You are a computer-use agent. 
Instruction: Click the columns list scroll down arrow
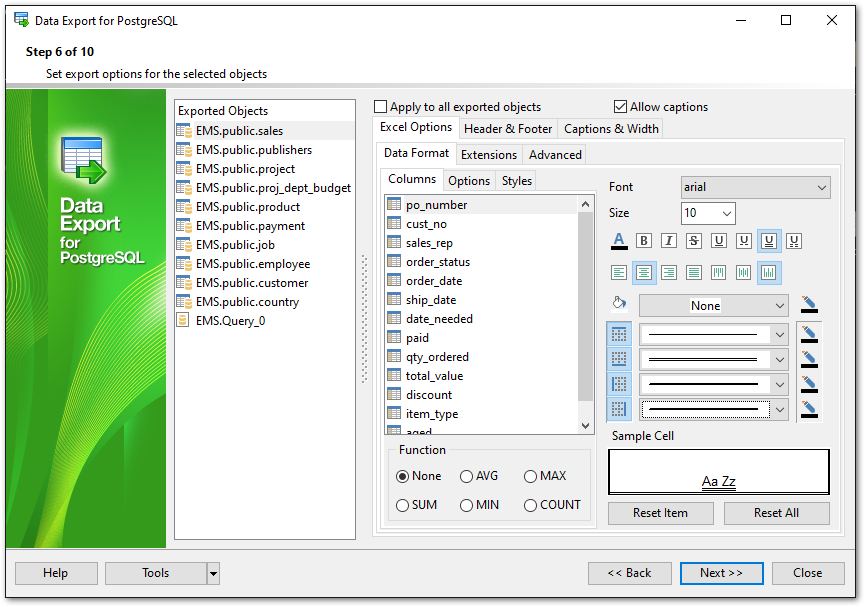click(585, 426)
